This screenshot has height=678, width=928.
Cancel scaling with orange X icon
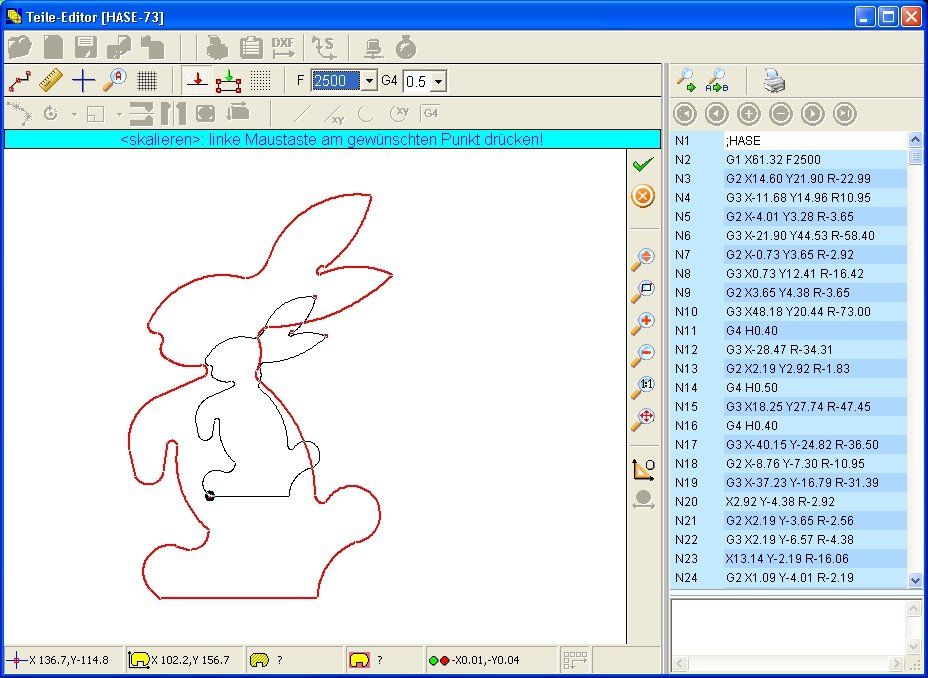pos(643,196)
